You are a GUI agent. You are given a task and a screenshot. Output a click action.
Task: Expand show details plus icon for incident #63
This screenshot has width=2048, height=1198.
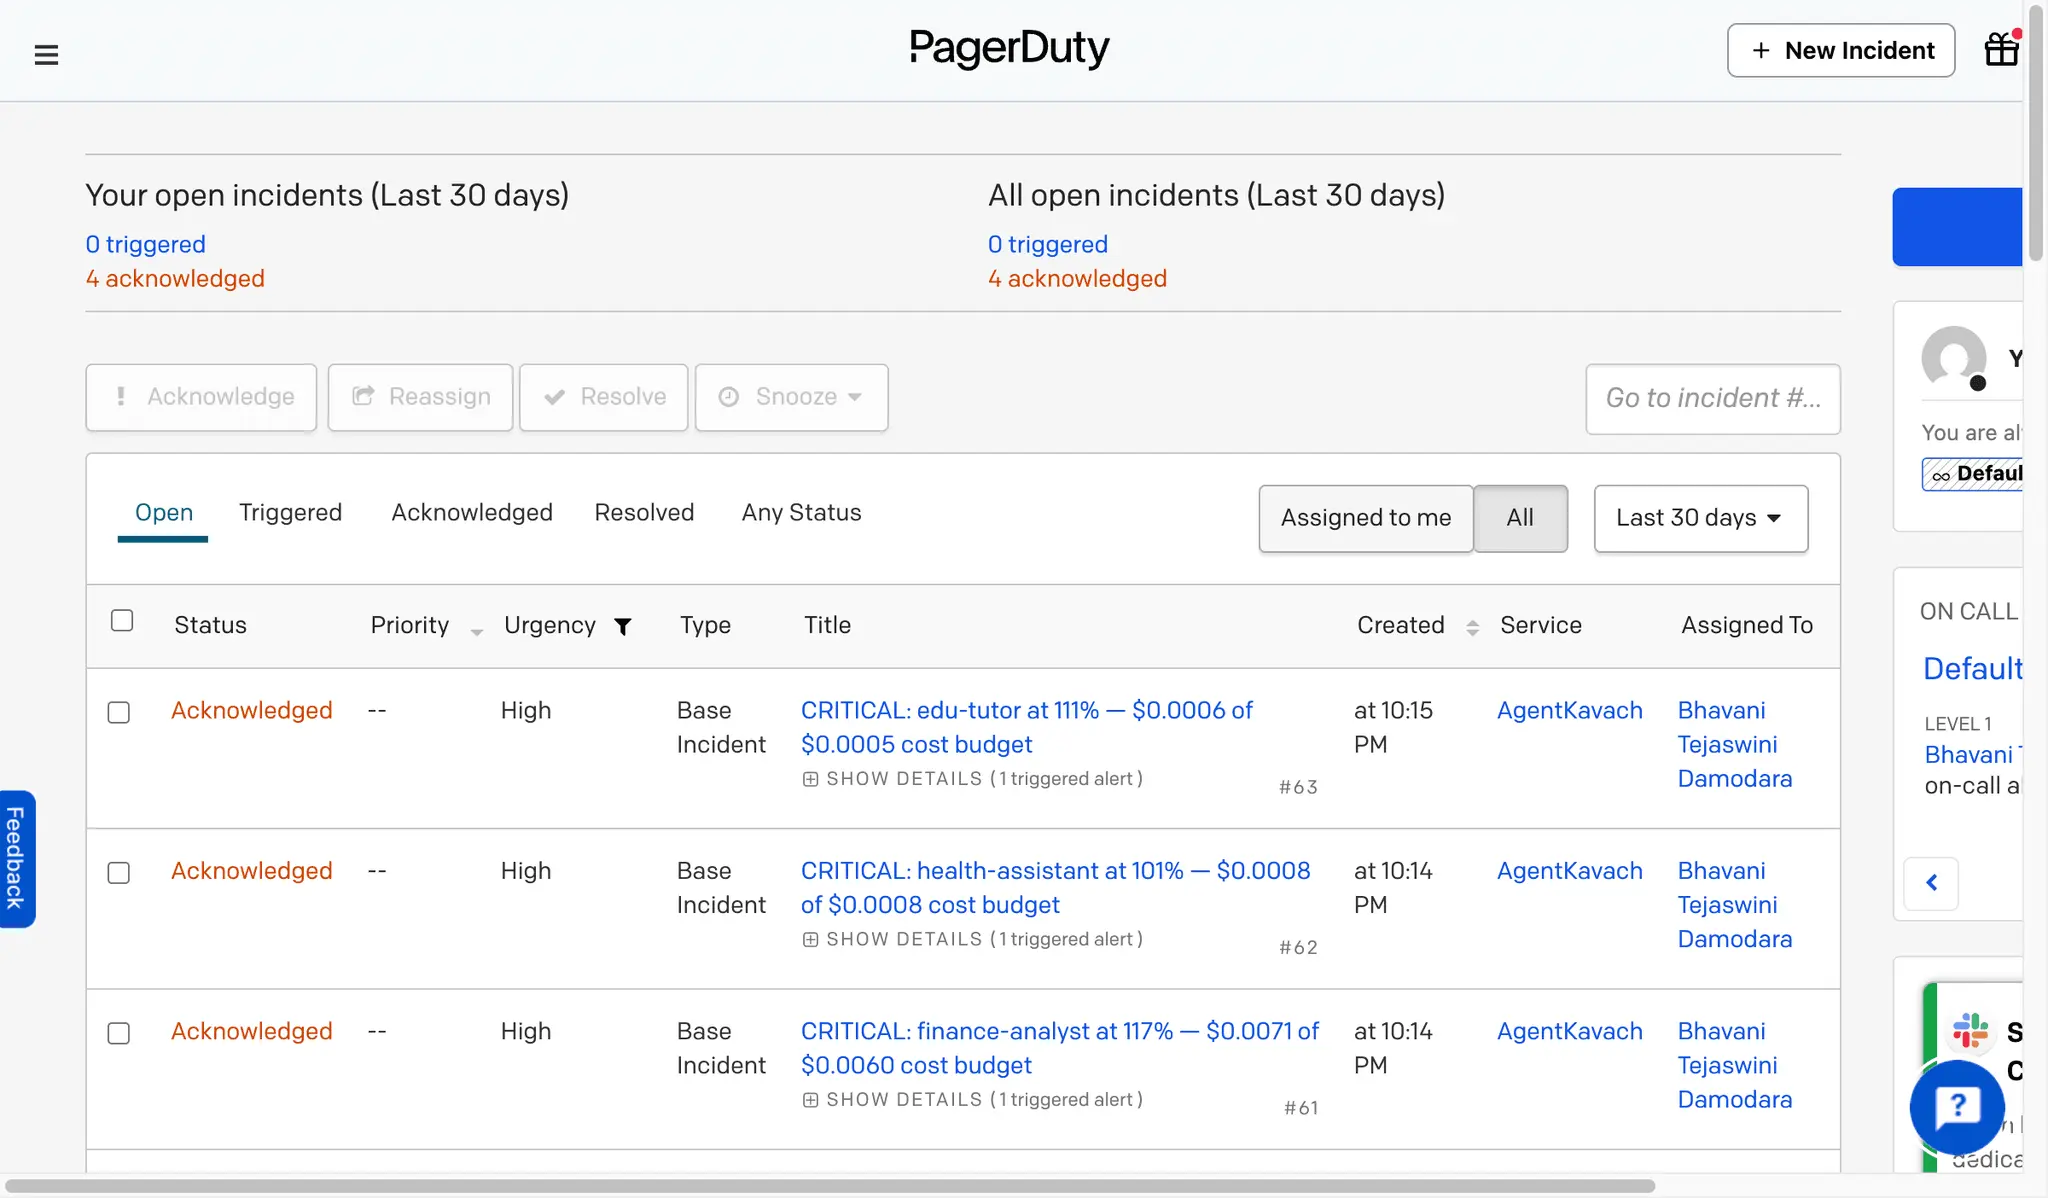[x=810, y=779]
